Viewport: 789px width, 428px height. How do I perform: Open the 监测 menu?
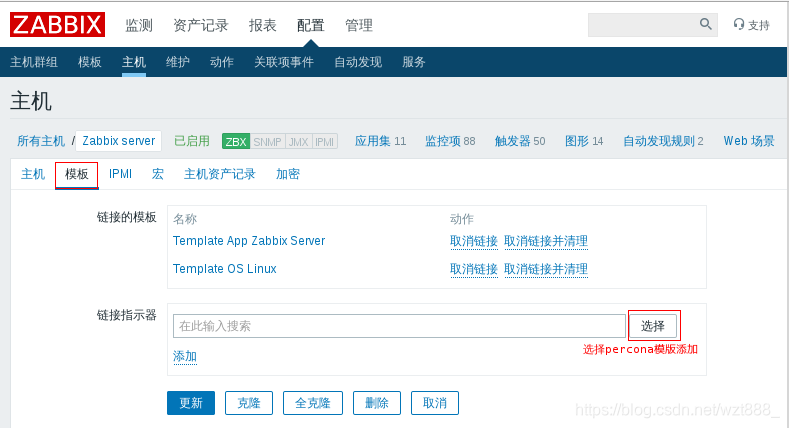coord(138,25)
